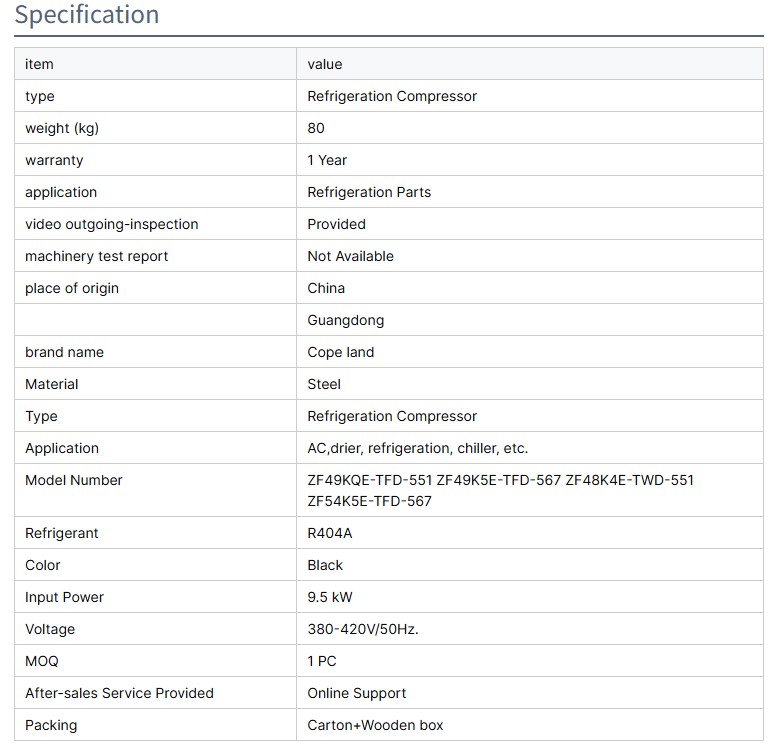Click the Specification heading

[x=87, y=15]
